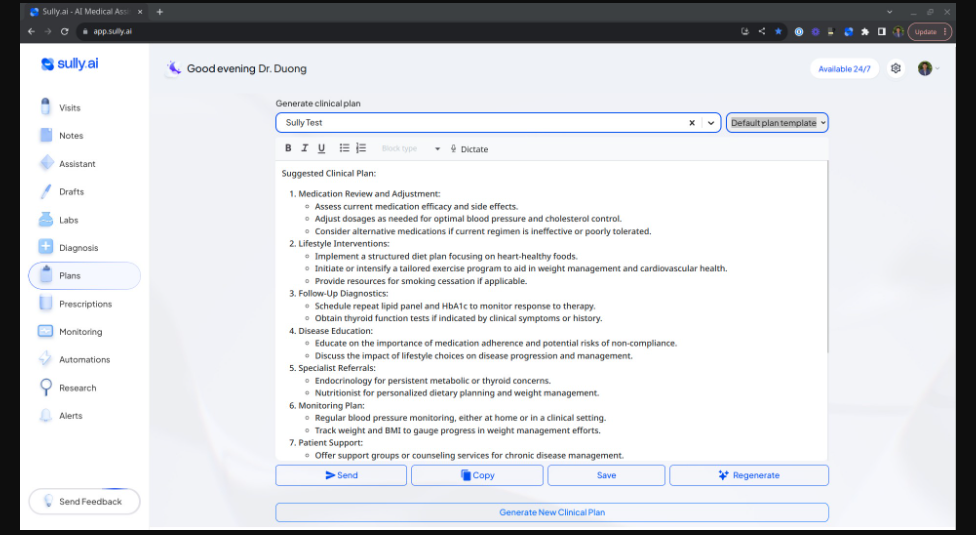Click the 'Specialist Referrals' line
This screenshot has height=535, width=976.
pos(337,368)
